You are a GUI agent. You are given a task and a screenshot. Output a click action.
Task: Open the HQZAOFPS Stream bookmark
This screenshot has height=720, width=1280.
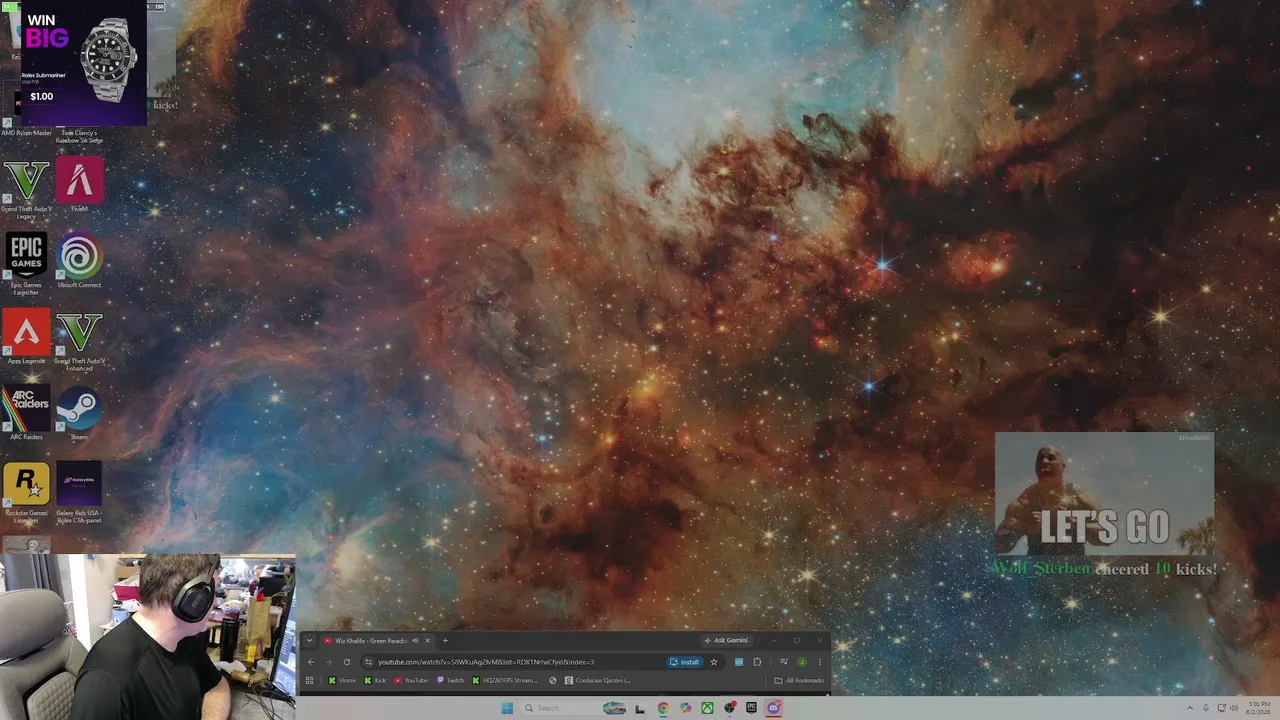coord(505,681)
